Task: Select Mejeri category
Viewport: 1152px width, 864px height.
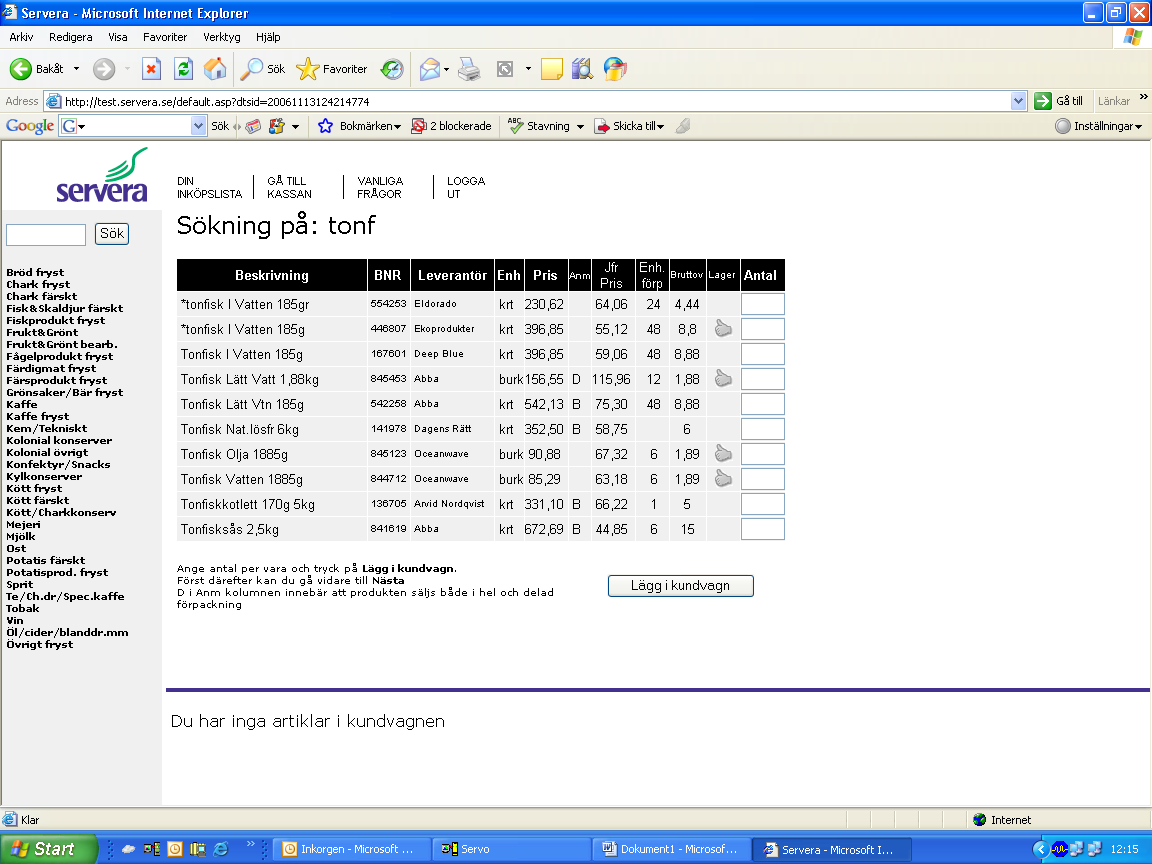Action: tap(24, 525)
